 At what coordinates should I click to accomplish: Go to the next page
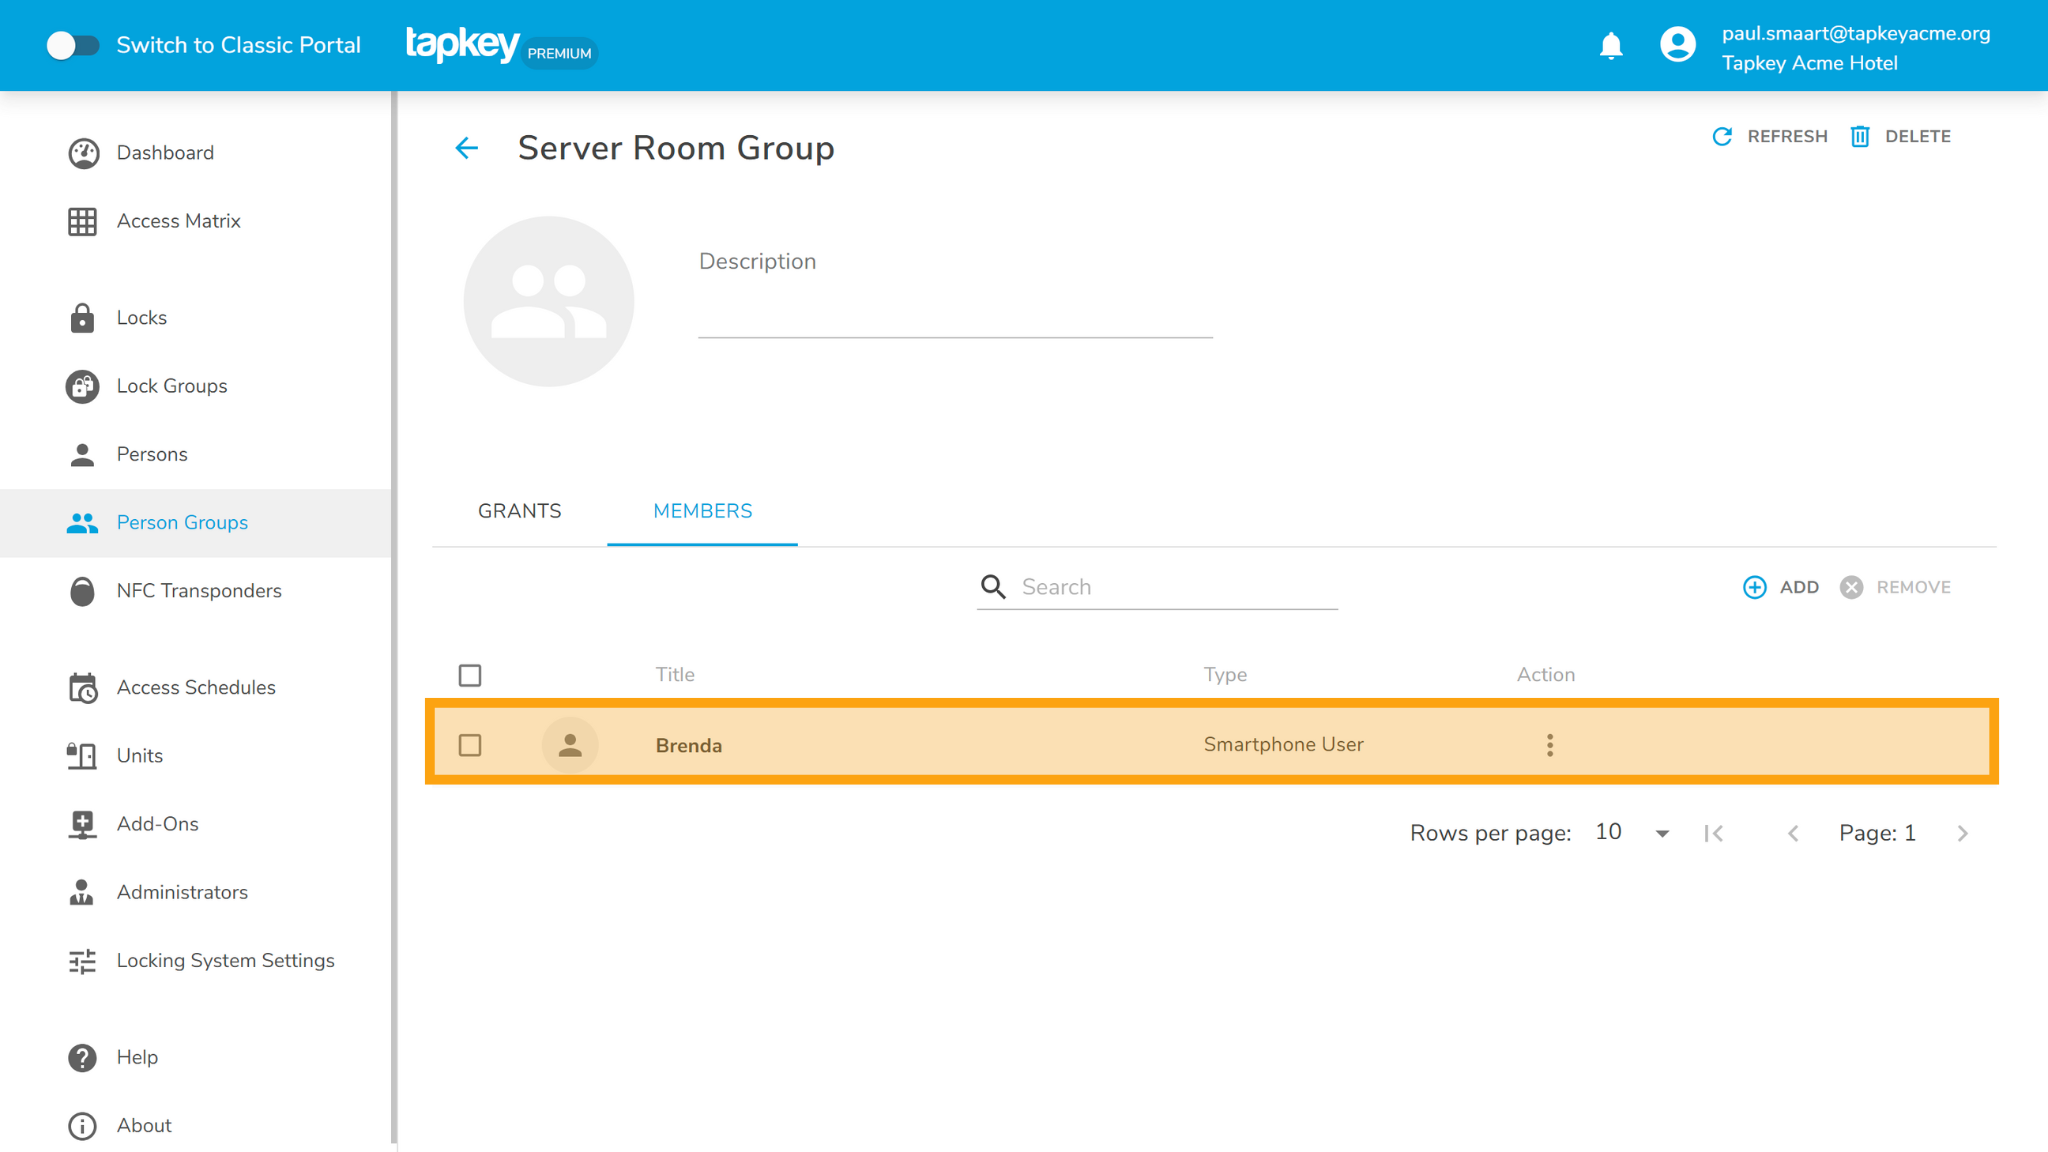coord(1963,833)
